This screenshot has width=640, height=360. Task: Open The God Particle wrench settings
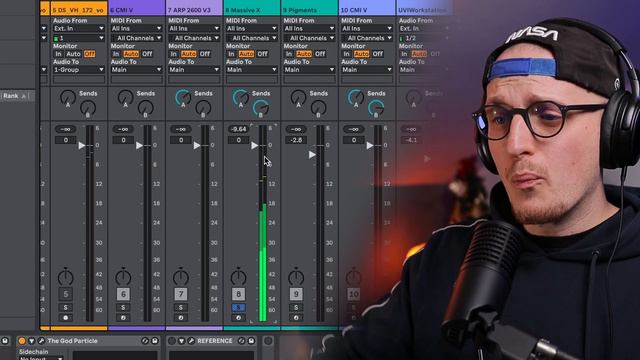tap(41, 340)
